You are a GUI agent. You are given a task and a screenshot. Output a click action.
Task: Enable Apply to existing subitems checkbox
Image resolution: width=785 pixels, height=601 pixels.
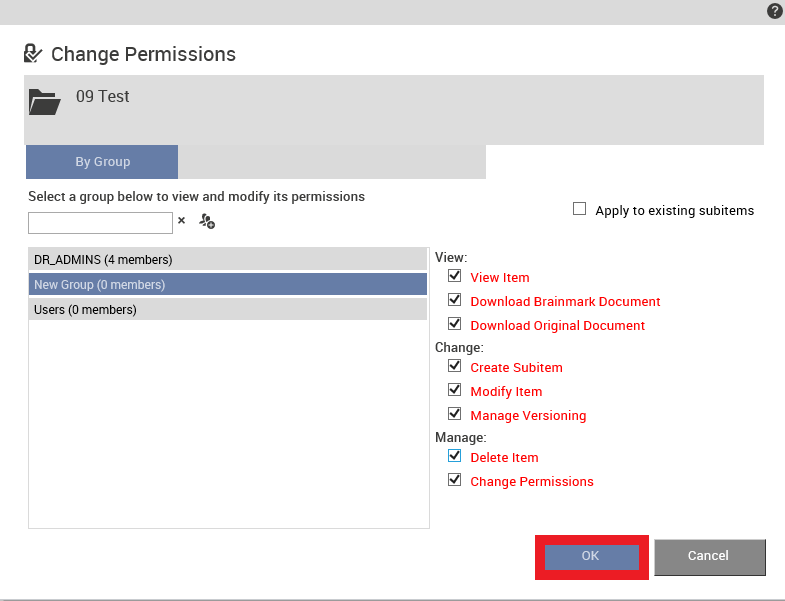point(579,209)
